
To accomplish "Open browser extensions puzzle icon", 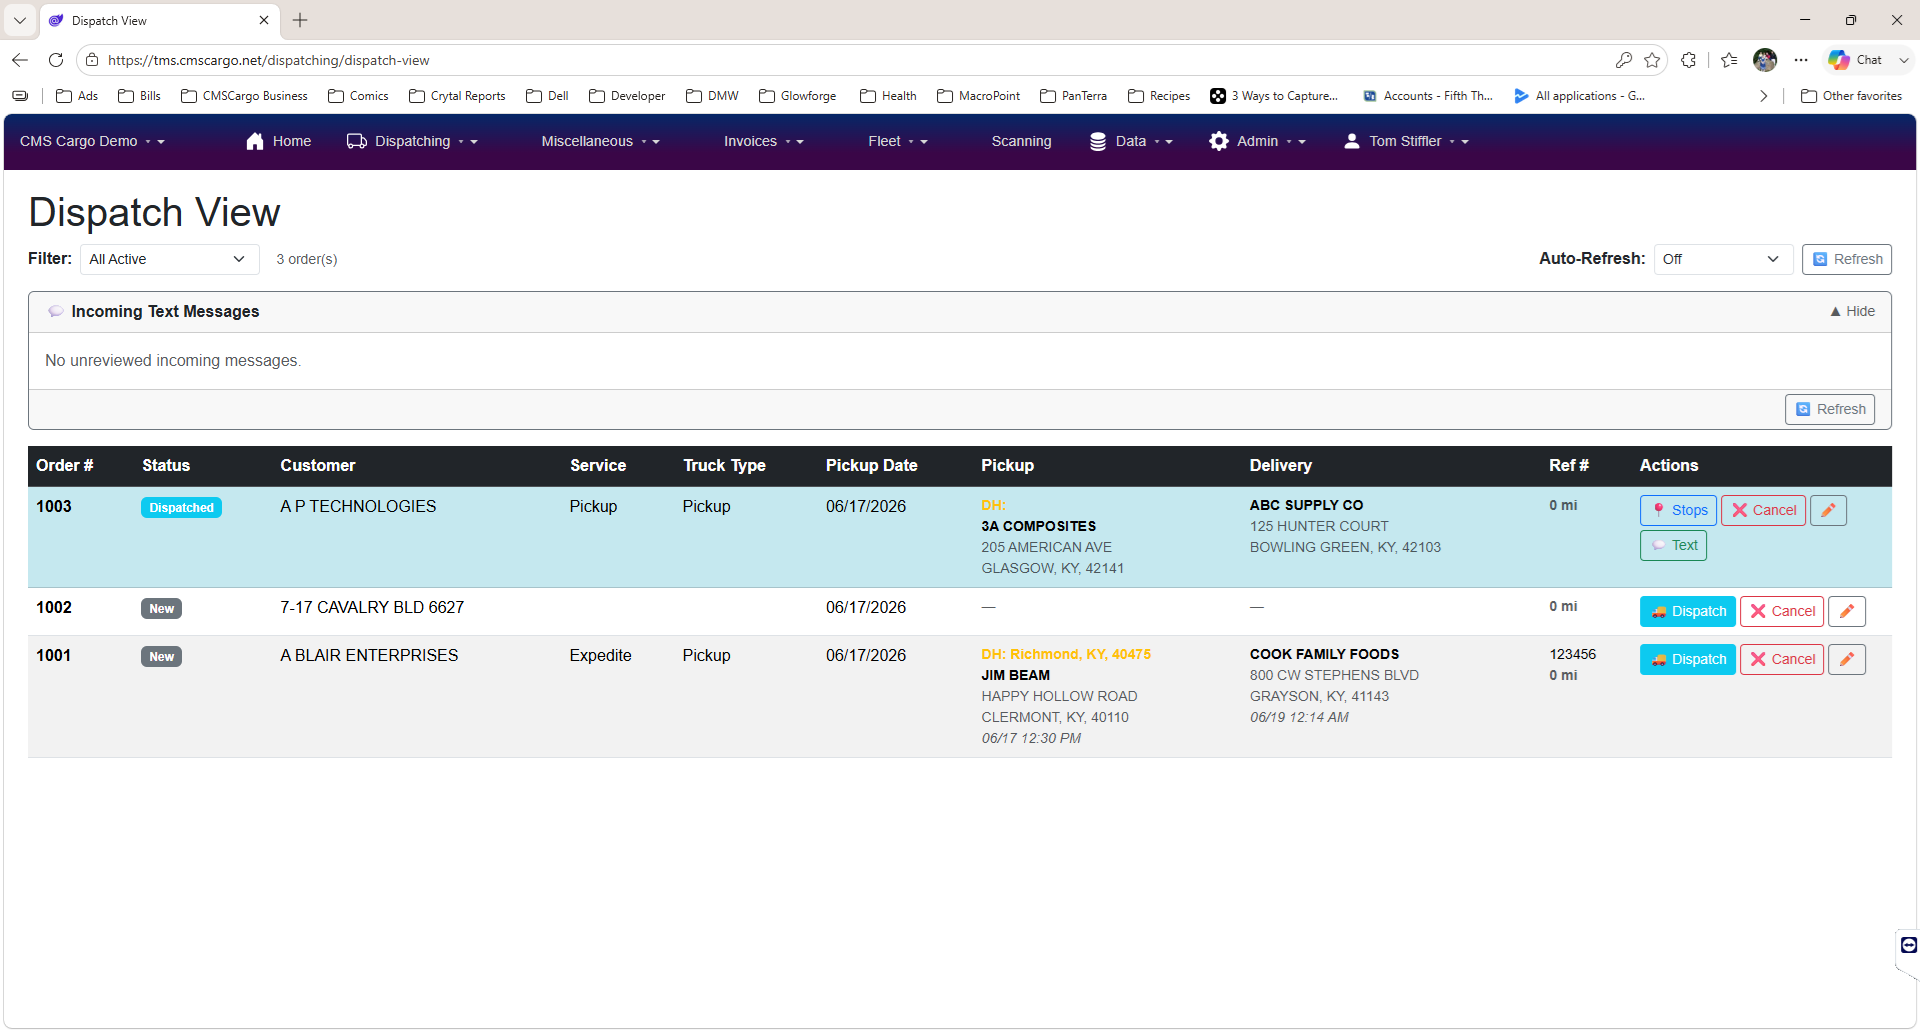I will [x=1689, y=60].
